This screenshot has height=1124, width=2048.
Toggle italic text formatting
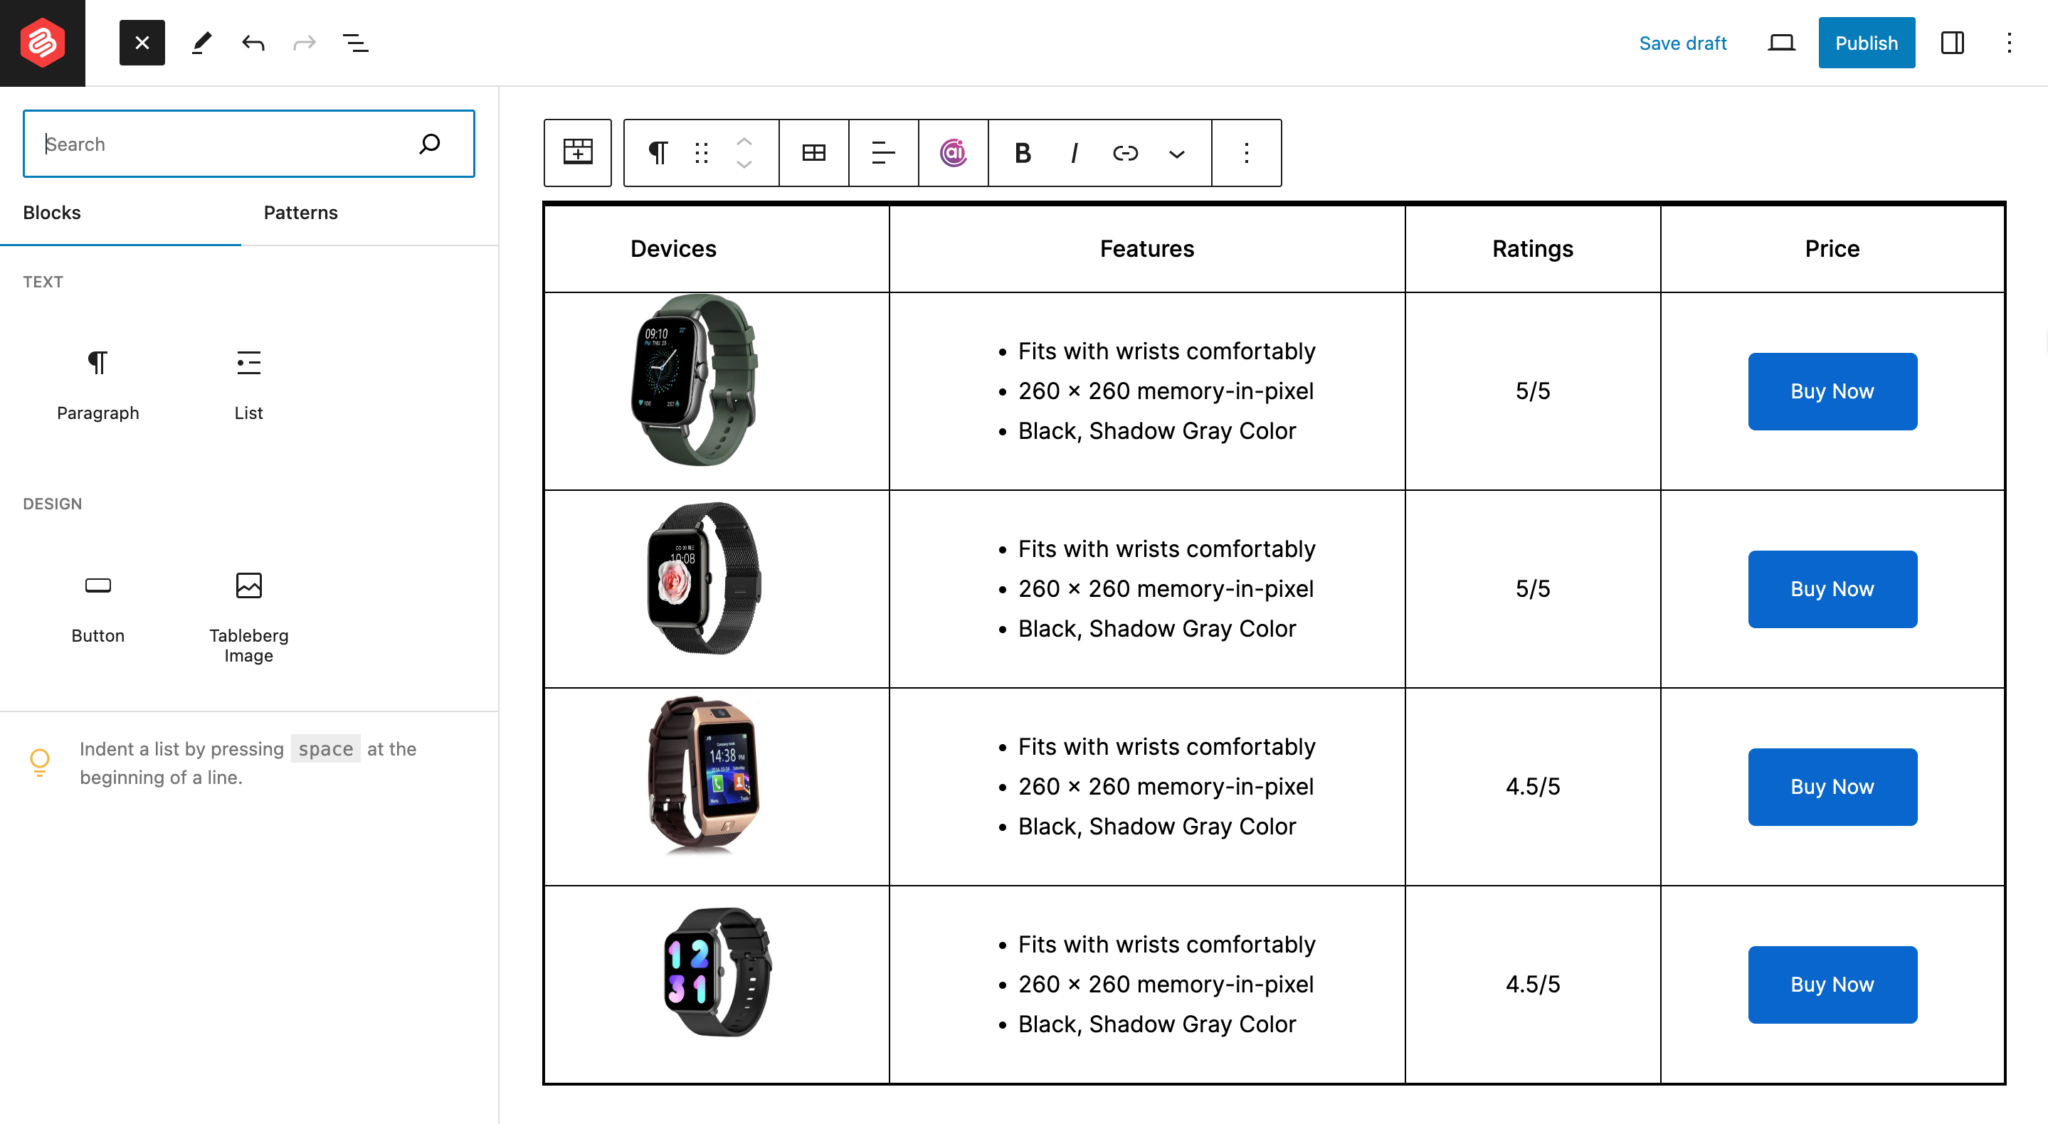click(1074, 153)
